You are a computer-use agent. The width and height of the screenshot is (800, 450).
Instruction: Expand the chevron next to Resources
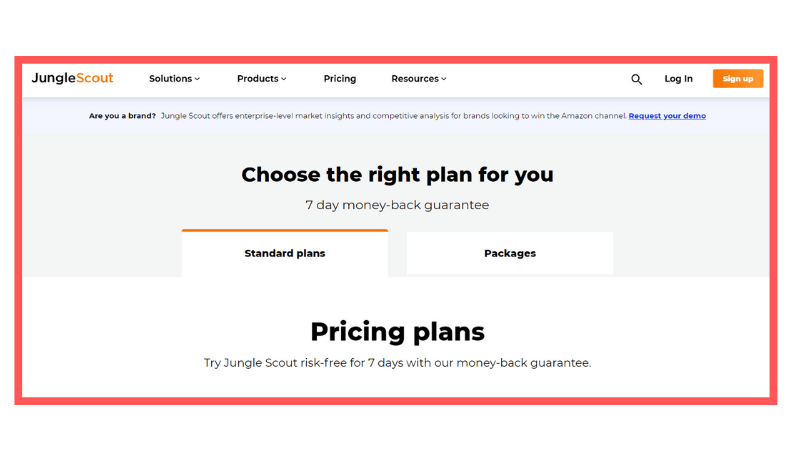[x=444, y=79]
